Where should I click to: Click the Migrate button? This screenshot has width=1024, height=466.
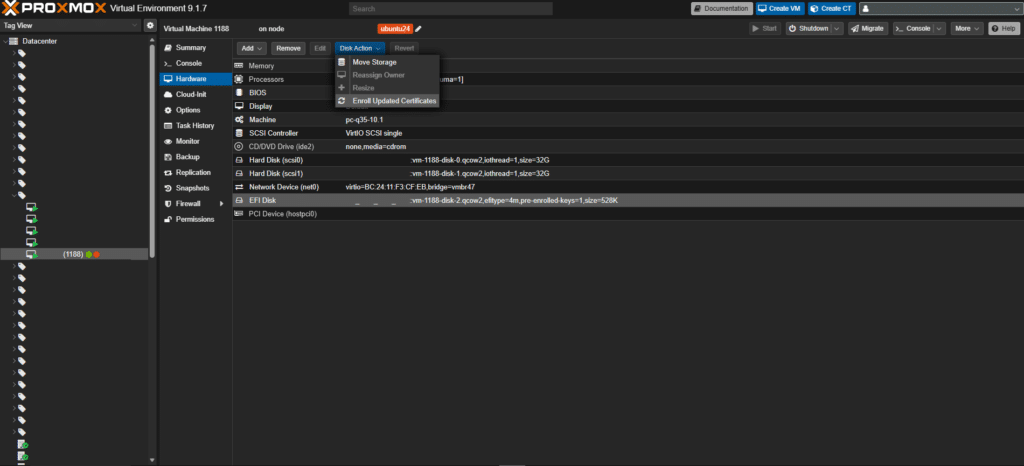coord(868,29)
